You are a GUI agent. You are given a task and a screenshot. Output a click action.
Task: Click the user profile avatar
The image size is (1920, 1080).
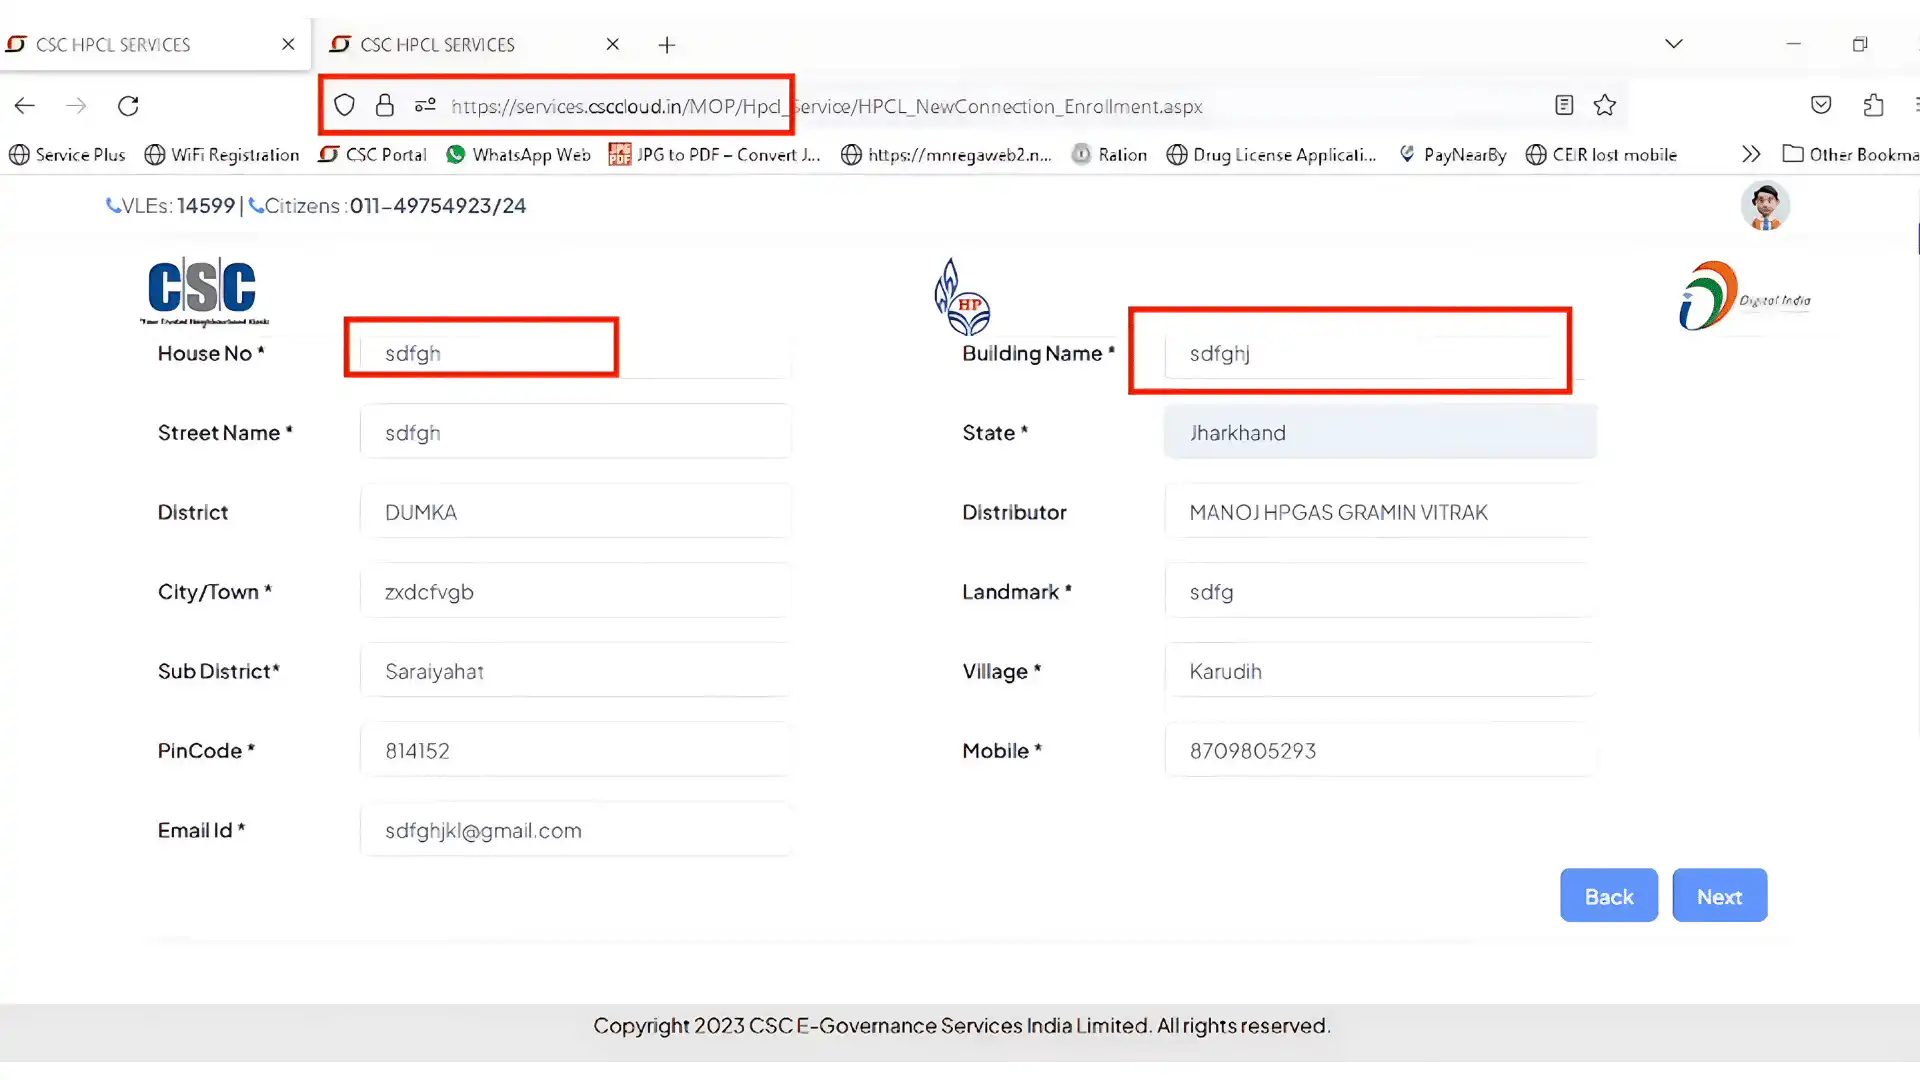1765,206
